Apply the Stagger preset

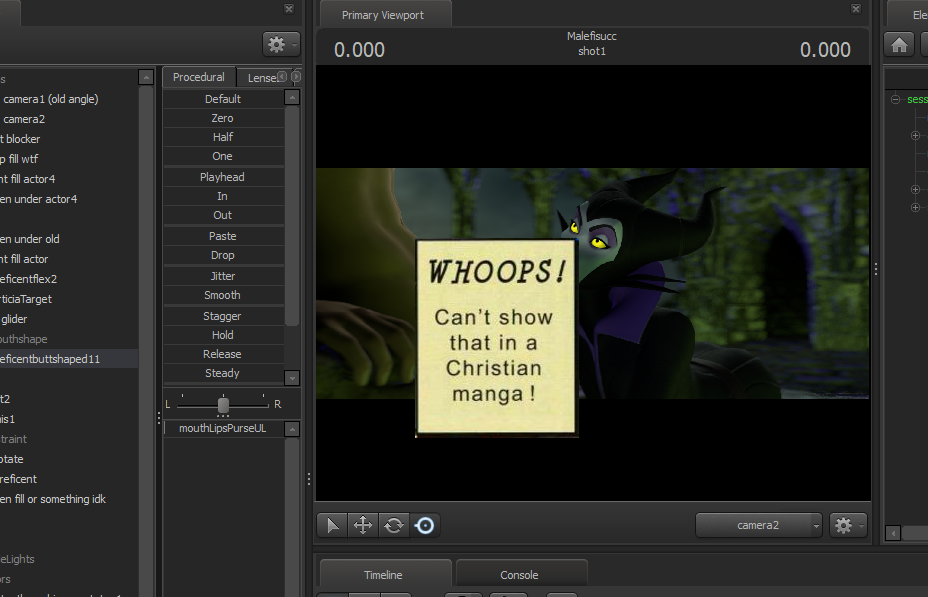[223, 316]
